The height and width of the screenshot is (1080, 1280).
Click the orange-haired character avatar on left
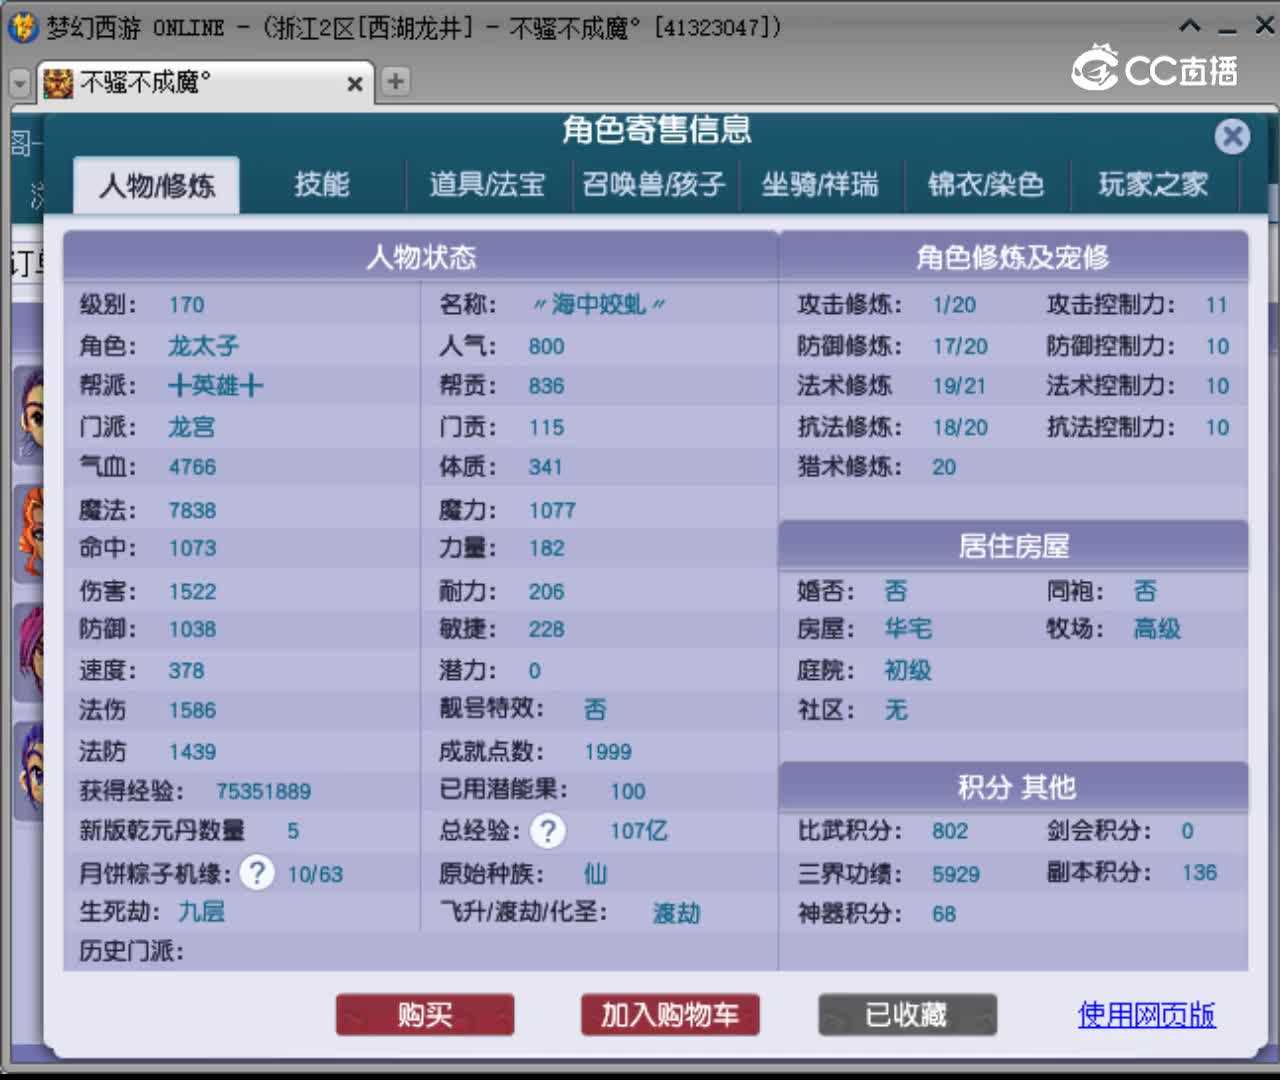pos(30,533)
